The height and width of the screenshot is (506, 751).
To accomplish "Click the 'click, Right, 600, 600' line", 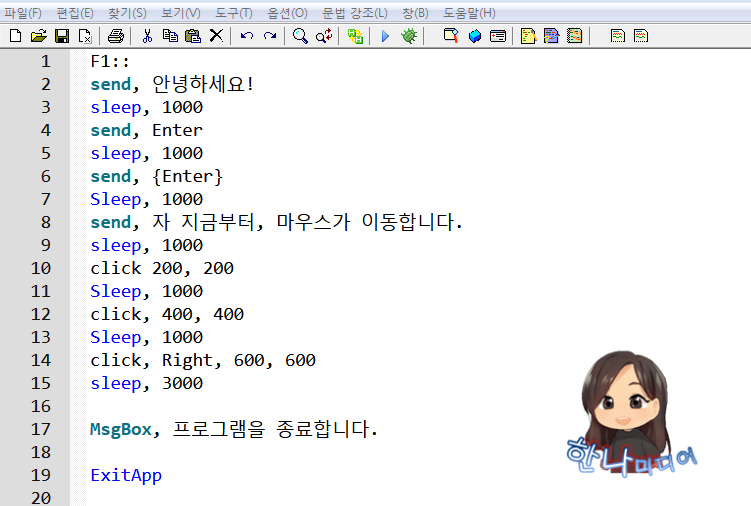I will point(203,360).
